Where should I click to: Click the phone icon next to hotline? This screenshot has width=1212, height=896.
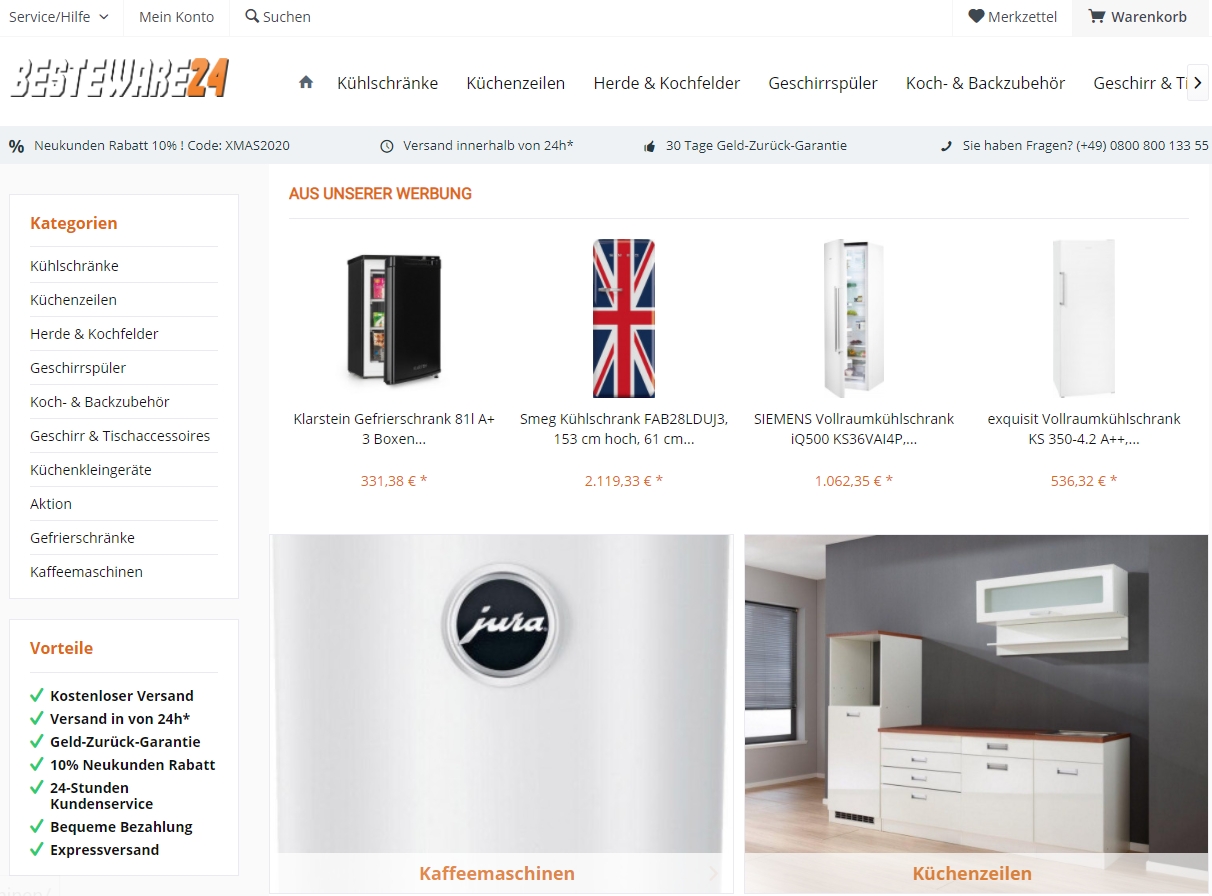pyautogui.click(x=946, y=146)
